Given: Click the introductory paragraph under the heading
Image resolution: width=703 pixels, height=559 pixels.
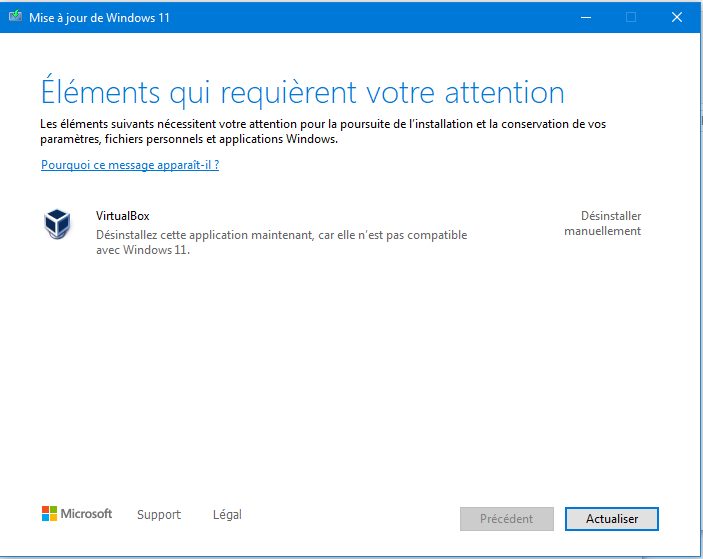Looking at the screenshot, I should 320,132.
